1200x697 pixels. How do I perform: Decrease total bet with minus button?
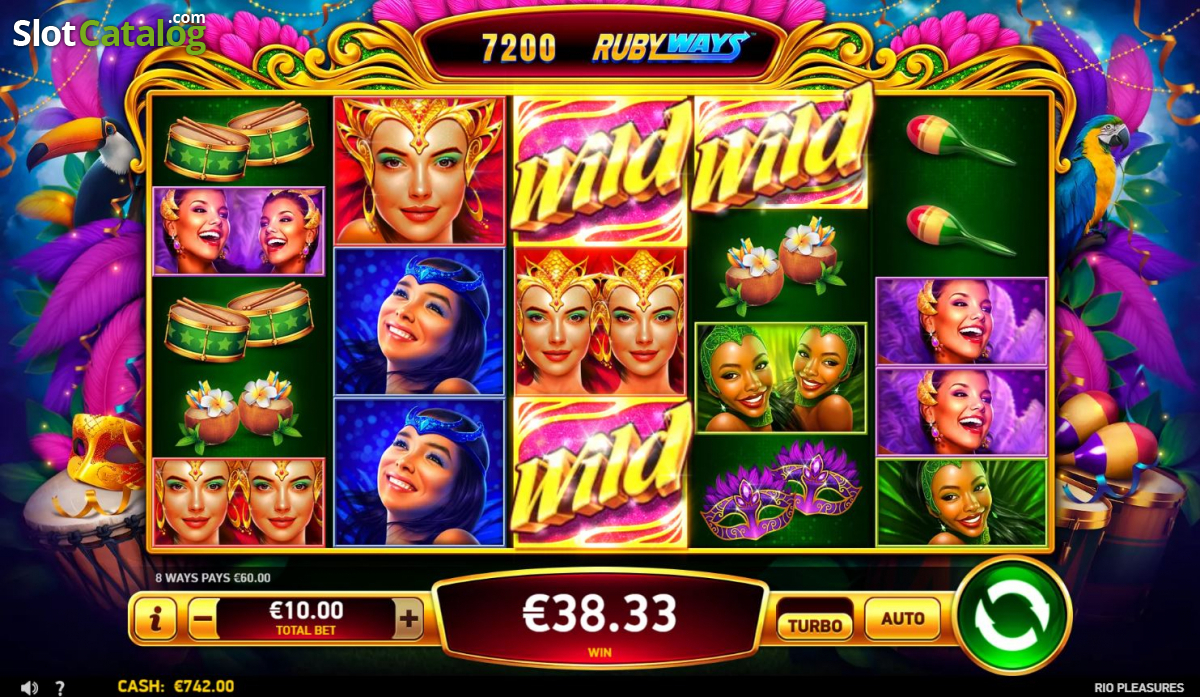[x=202, y=620]
